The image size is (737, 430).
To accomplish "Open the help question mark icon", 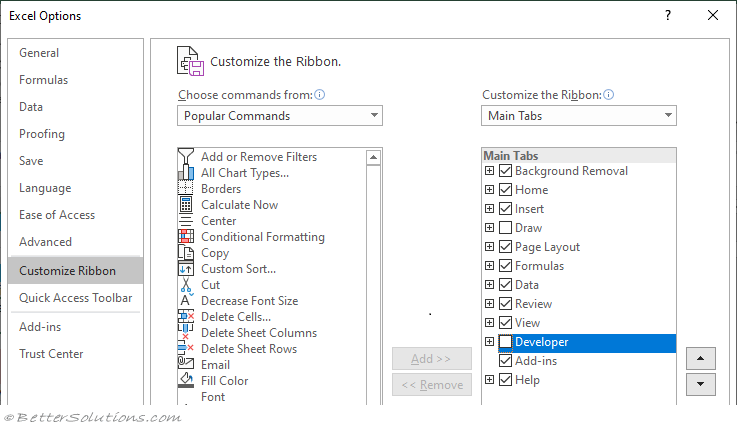I will [668, 15].
